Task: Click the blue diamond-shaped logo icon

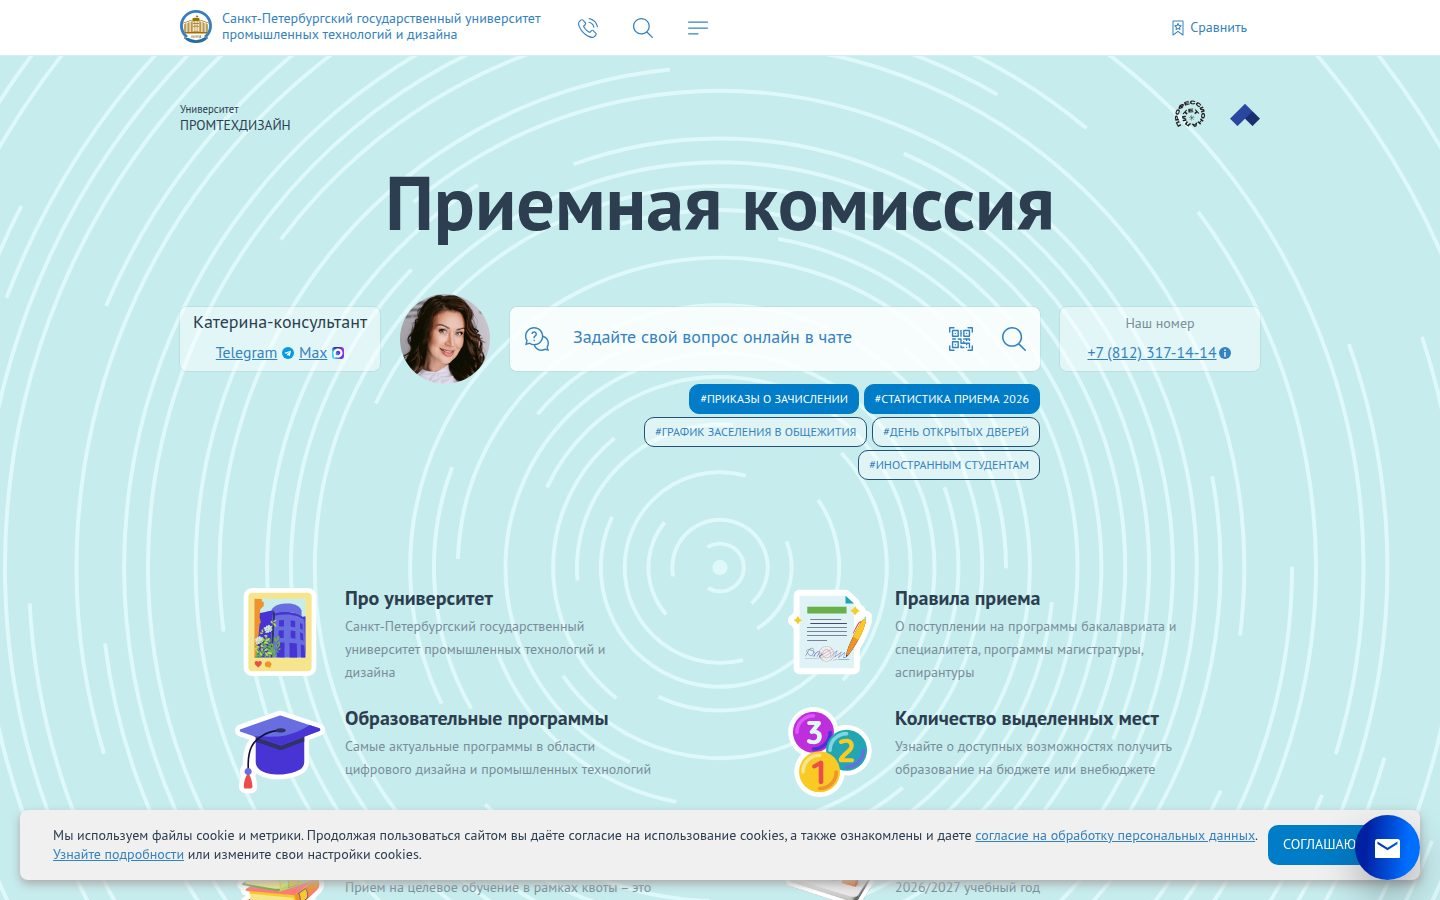Action: tap(1245, 116)
